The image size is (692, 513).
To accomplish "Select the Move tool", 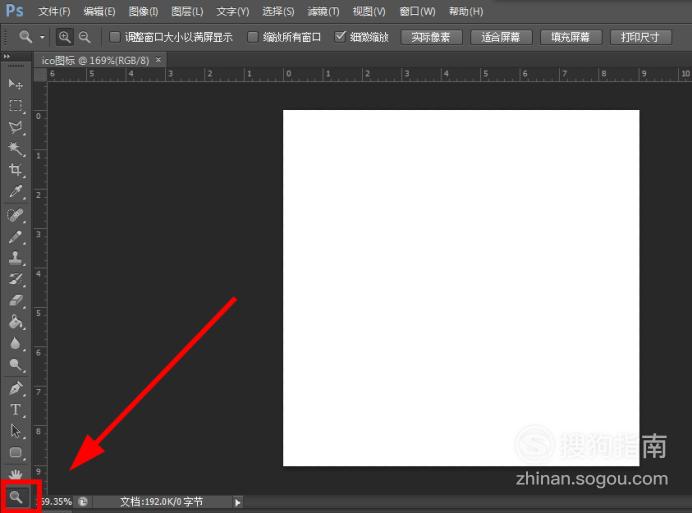I will click(x=15, y=83).
